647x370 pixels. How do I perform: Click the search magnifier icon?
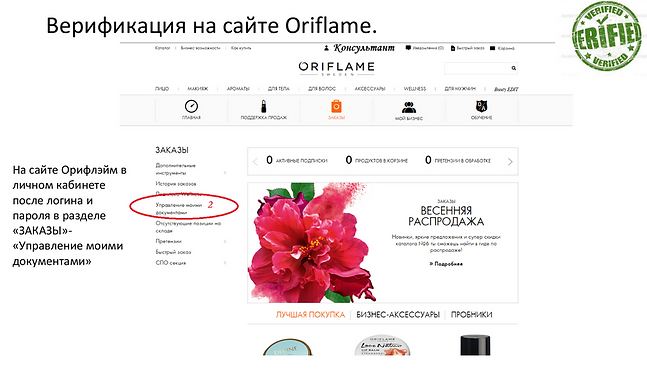click(514, 68)
